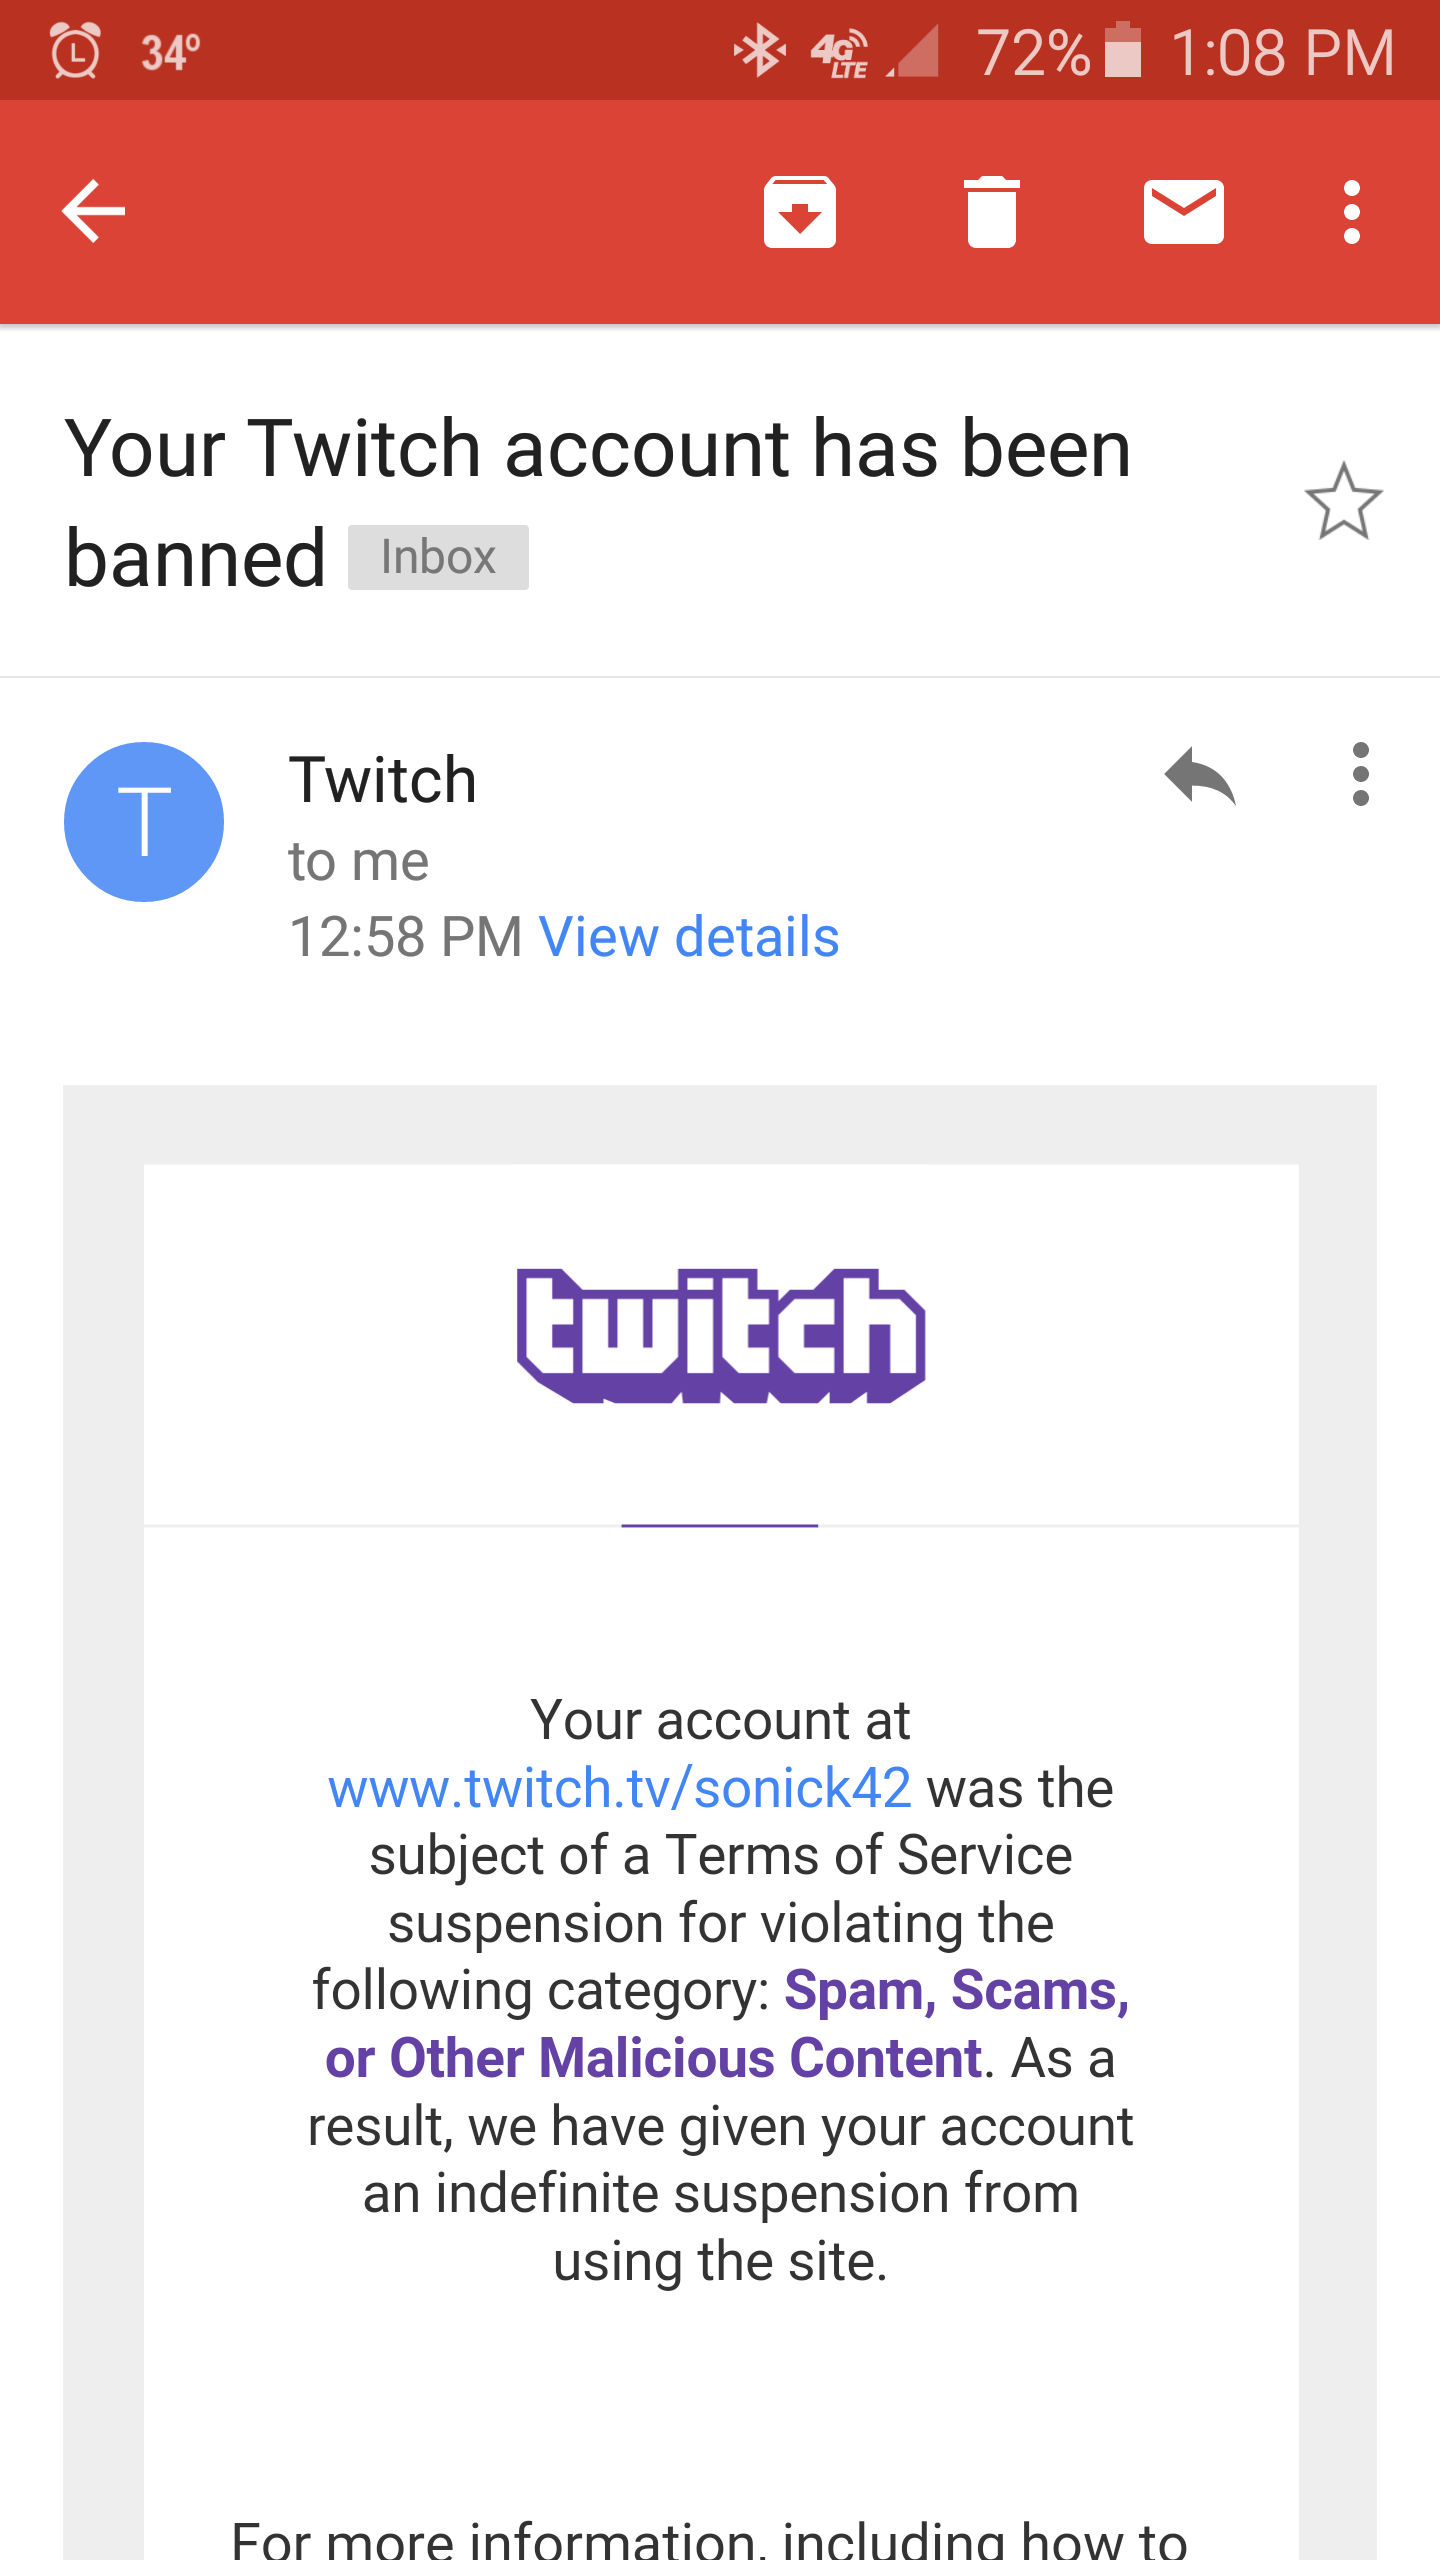Tap the alarm clock status icon
The width and height of the screenshot is (1440, 2560).
(x=75, y=50)
